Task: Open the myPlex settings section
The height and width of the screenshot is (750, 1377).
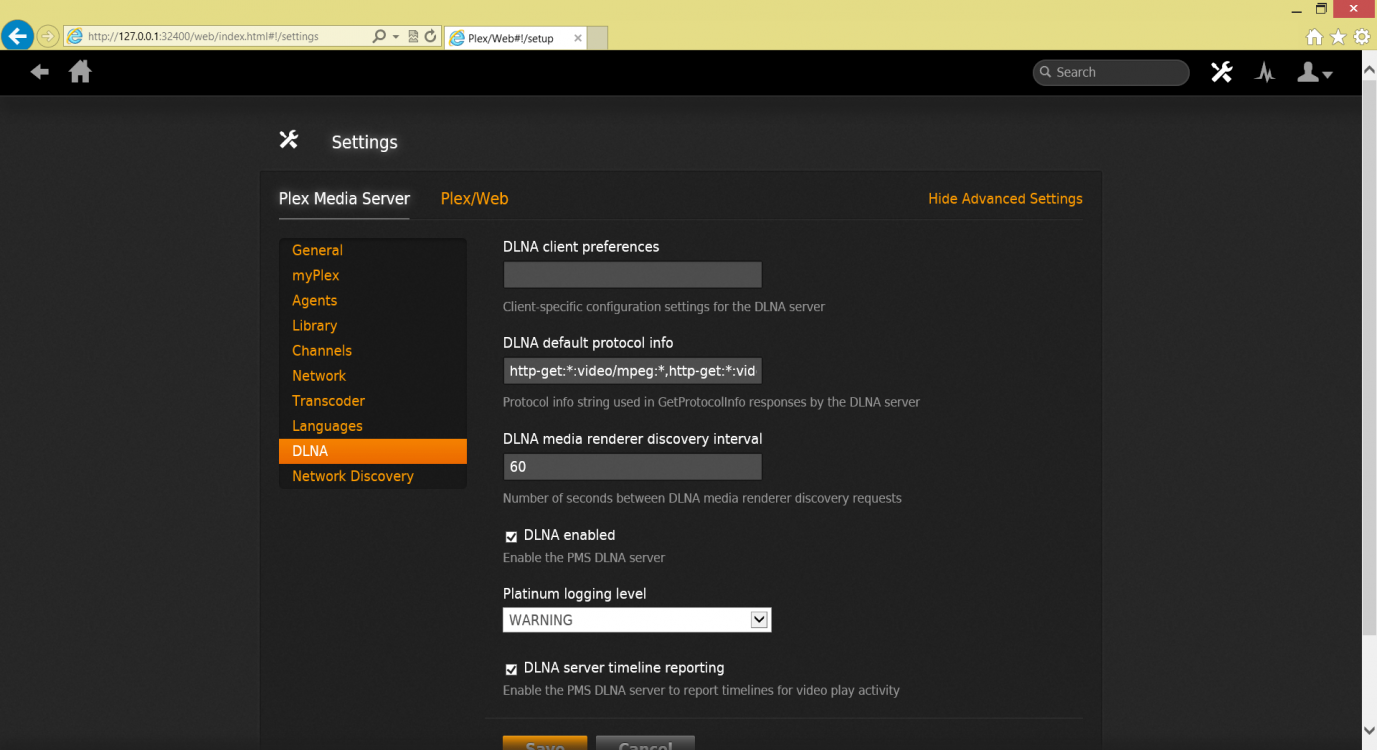Action: click(x=373, y=275)
